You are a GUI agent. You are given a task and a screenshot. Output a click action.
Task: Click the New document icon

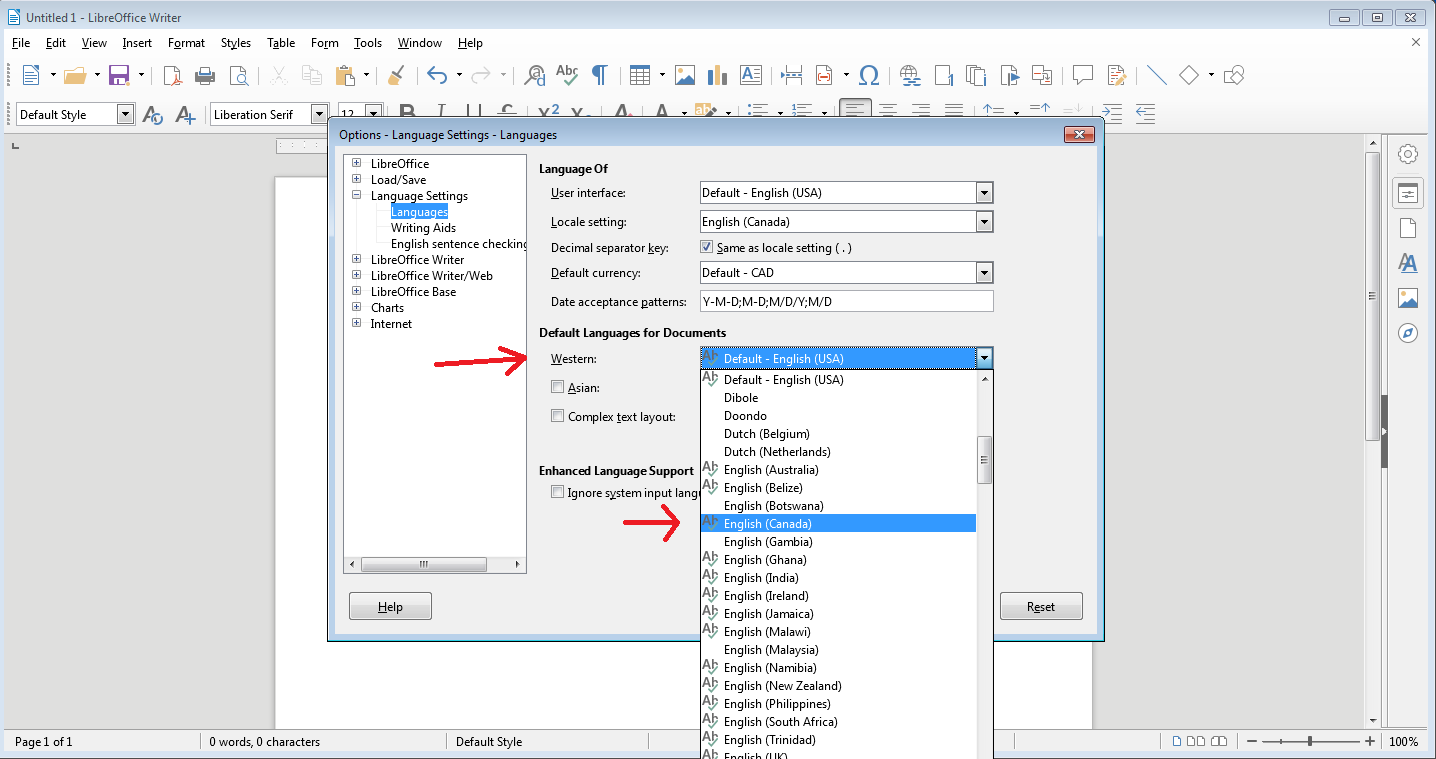pos(31,75)
